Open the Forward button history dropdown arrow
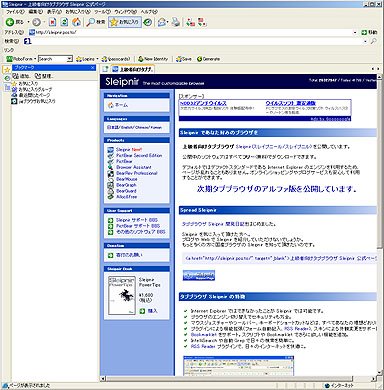This screenshot has height=390, width=384. pyautogui.click(x=44, y=22)
